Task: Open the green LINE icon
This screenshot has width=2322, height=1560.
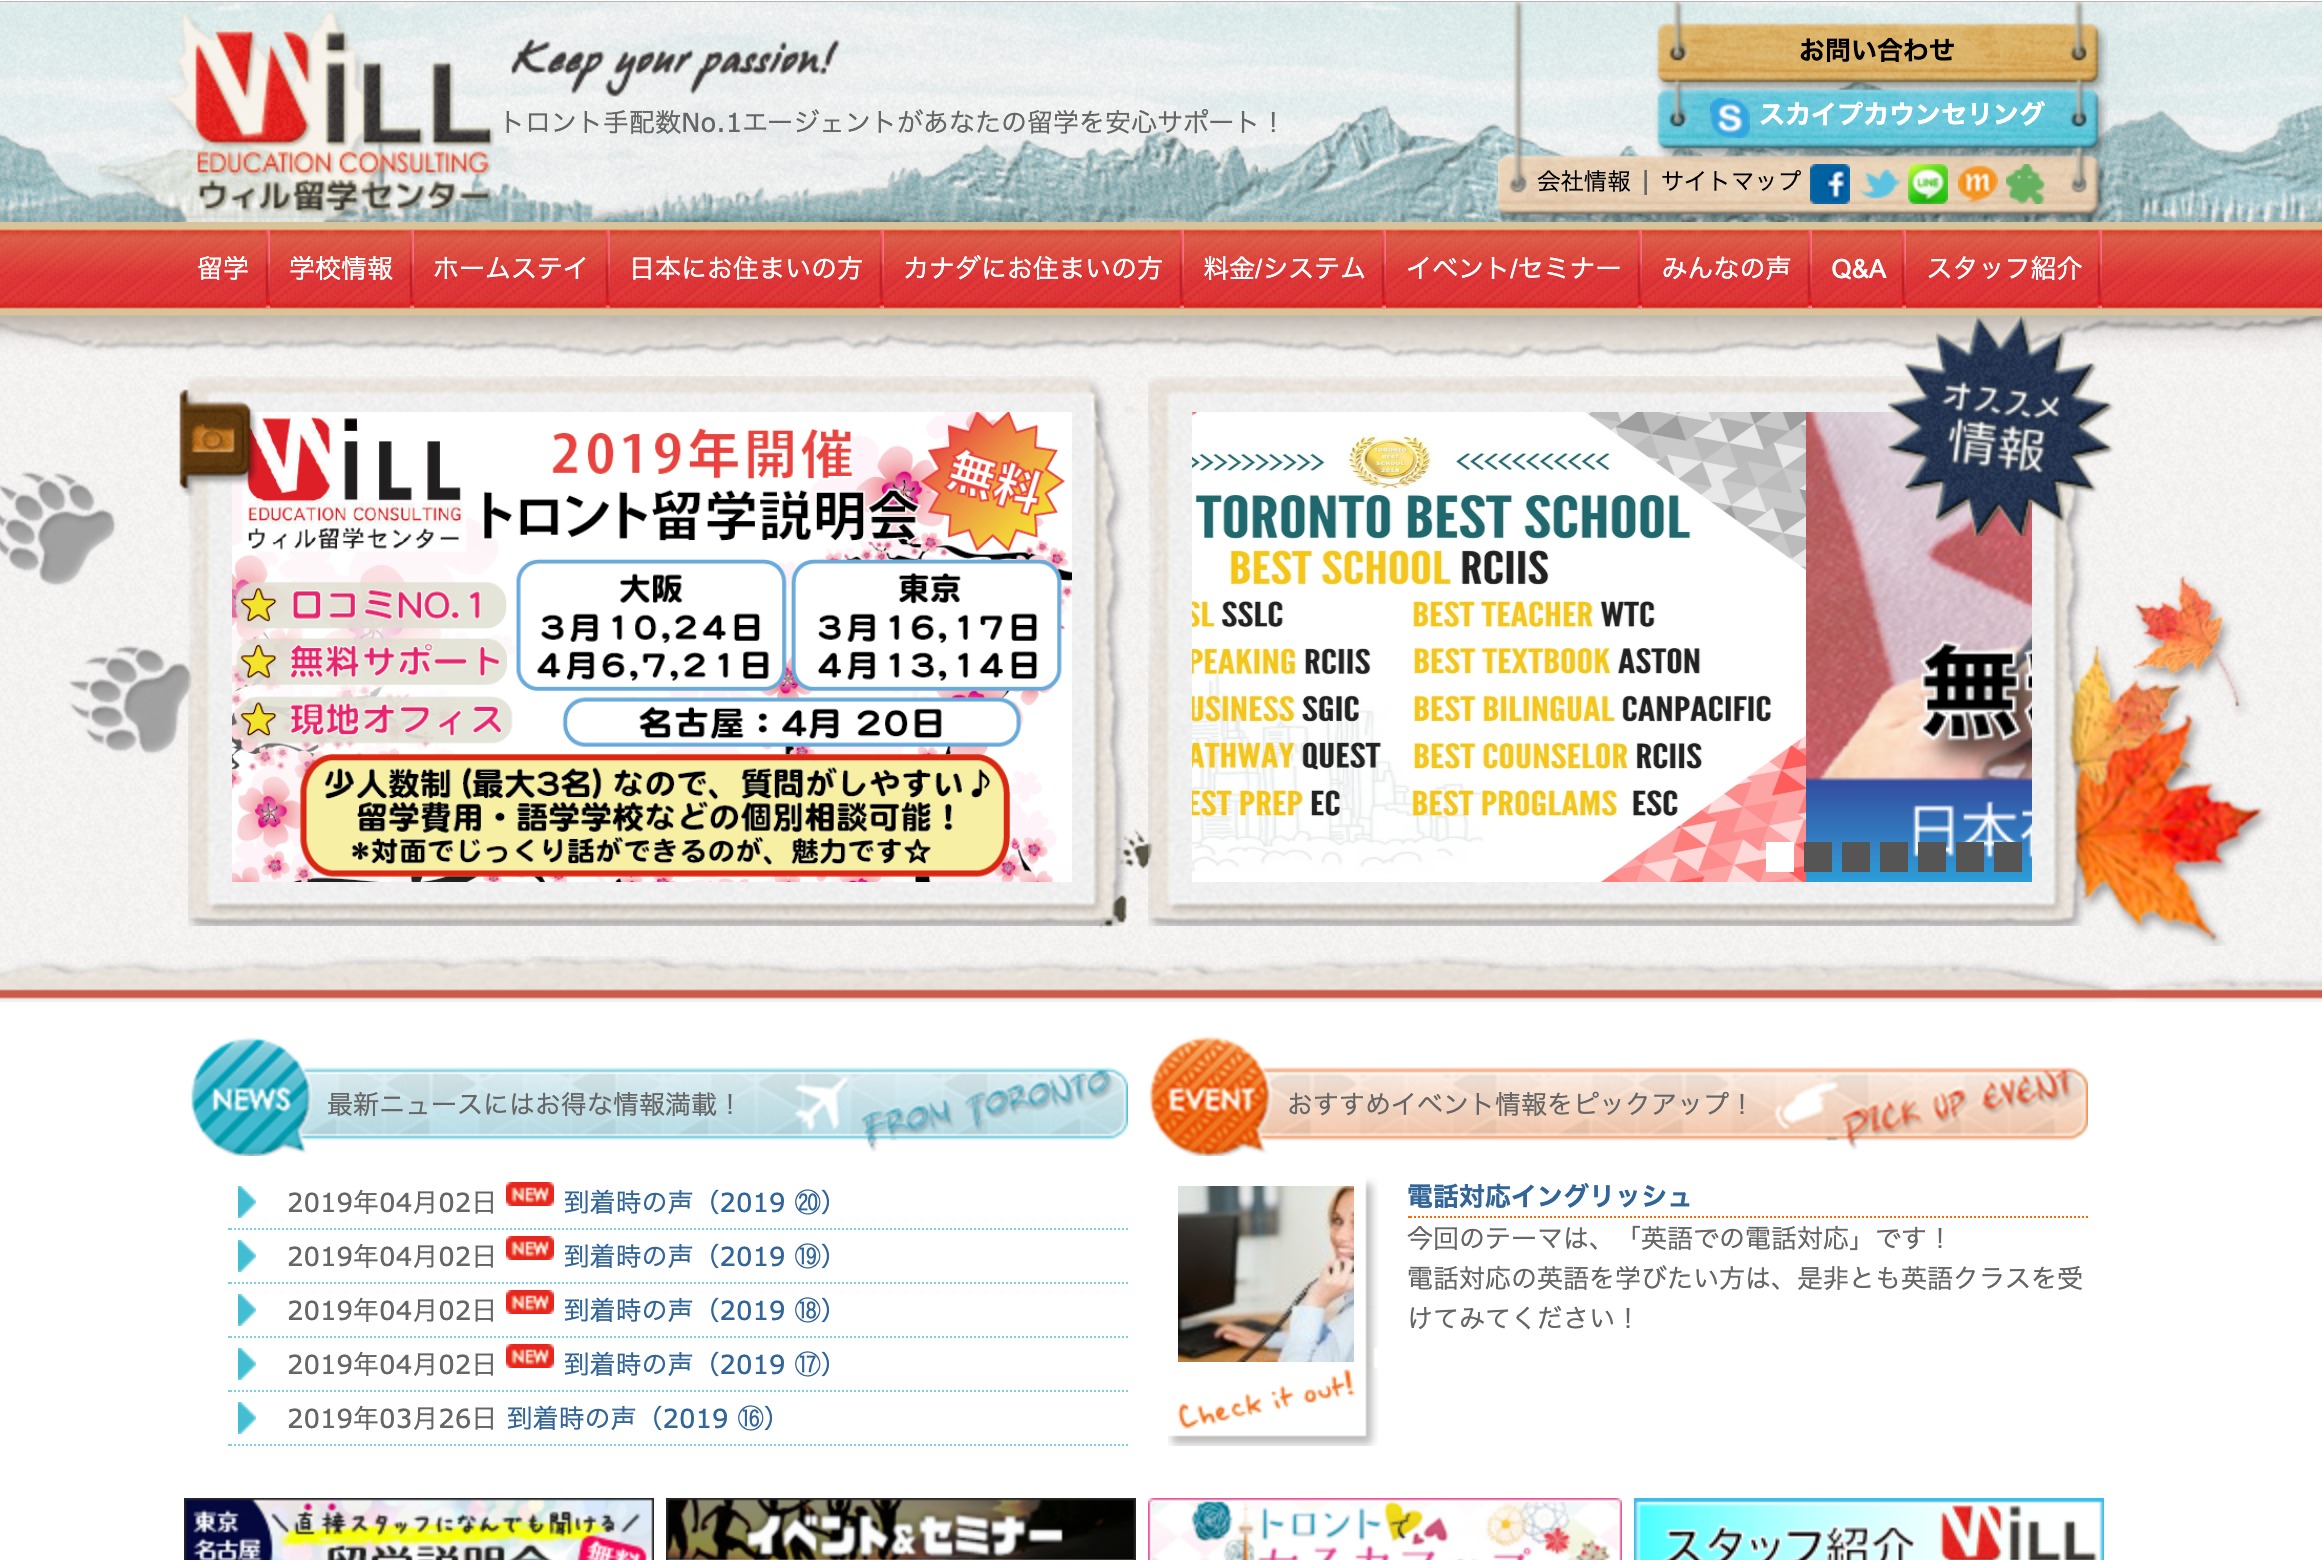Action: [x=1927, y=184]
